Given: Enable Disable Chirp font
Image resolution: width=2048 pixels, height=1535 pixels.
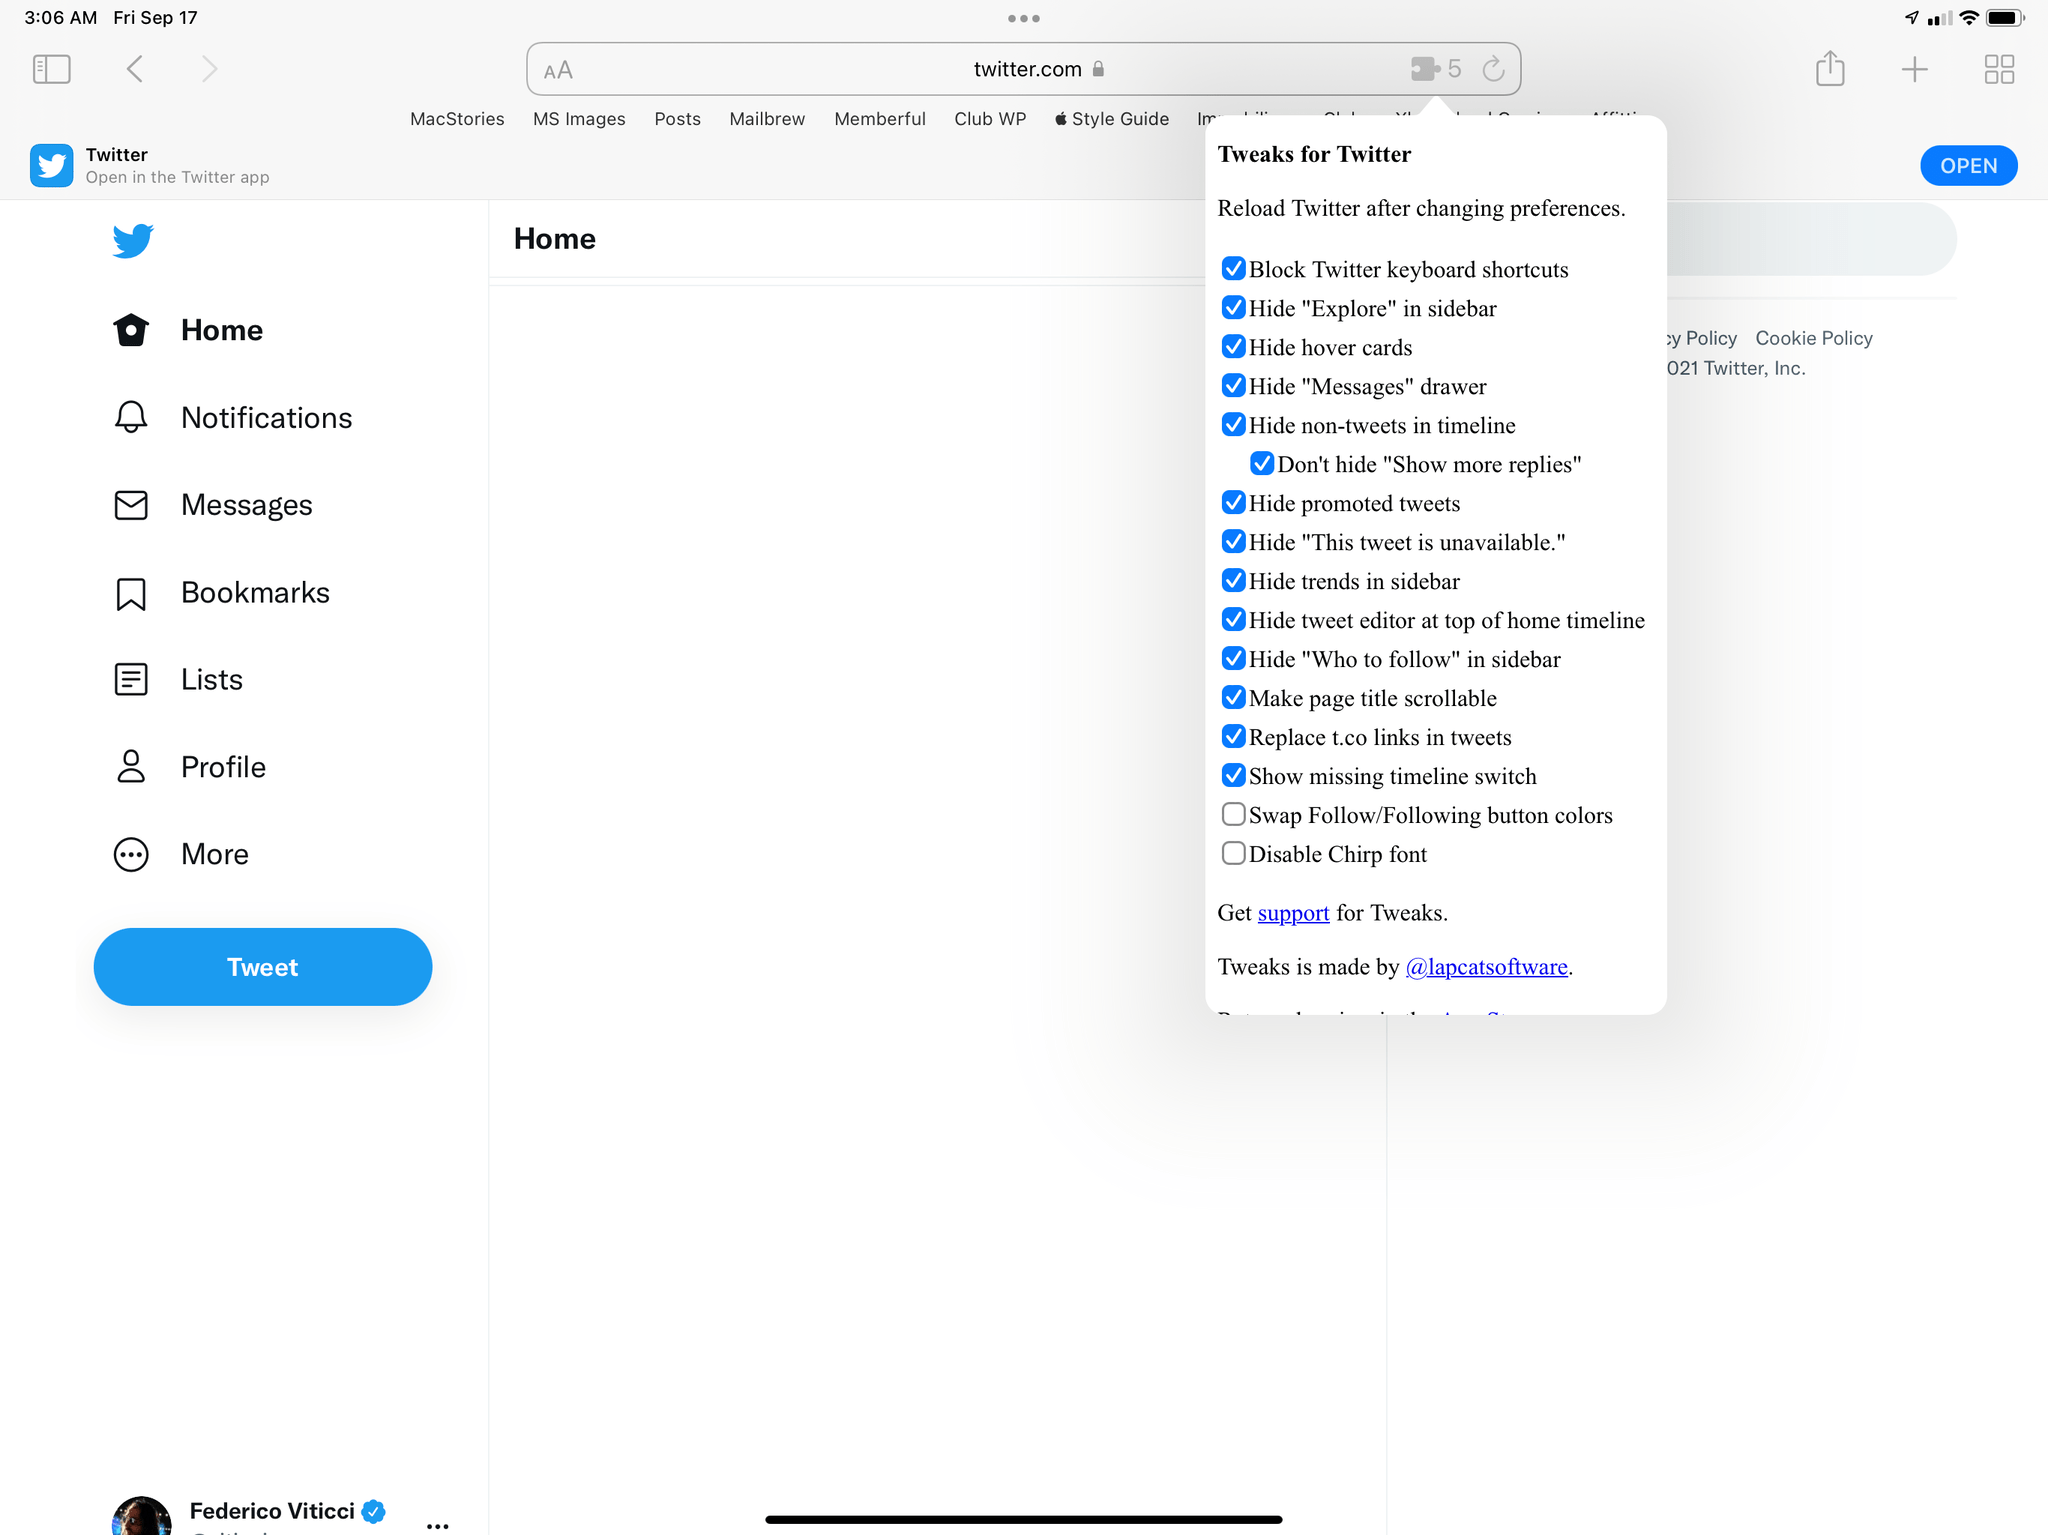Looking at the screenshot, I should point(1233,854).
